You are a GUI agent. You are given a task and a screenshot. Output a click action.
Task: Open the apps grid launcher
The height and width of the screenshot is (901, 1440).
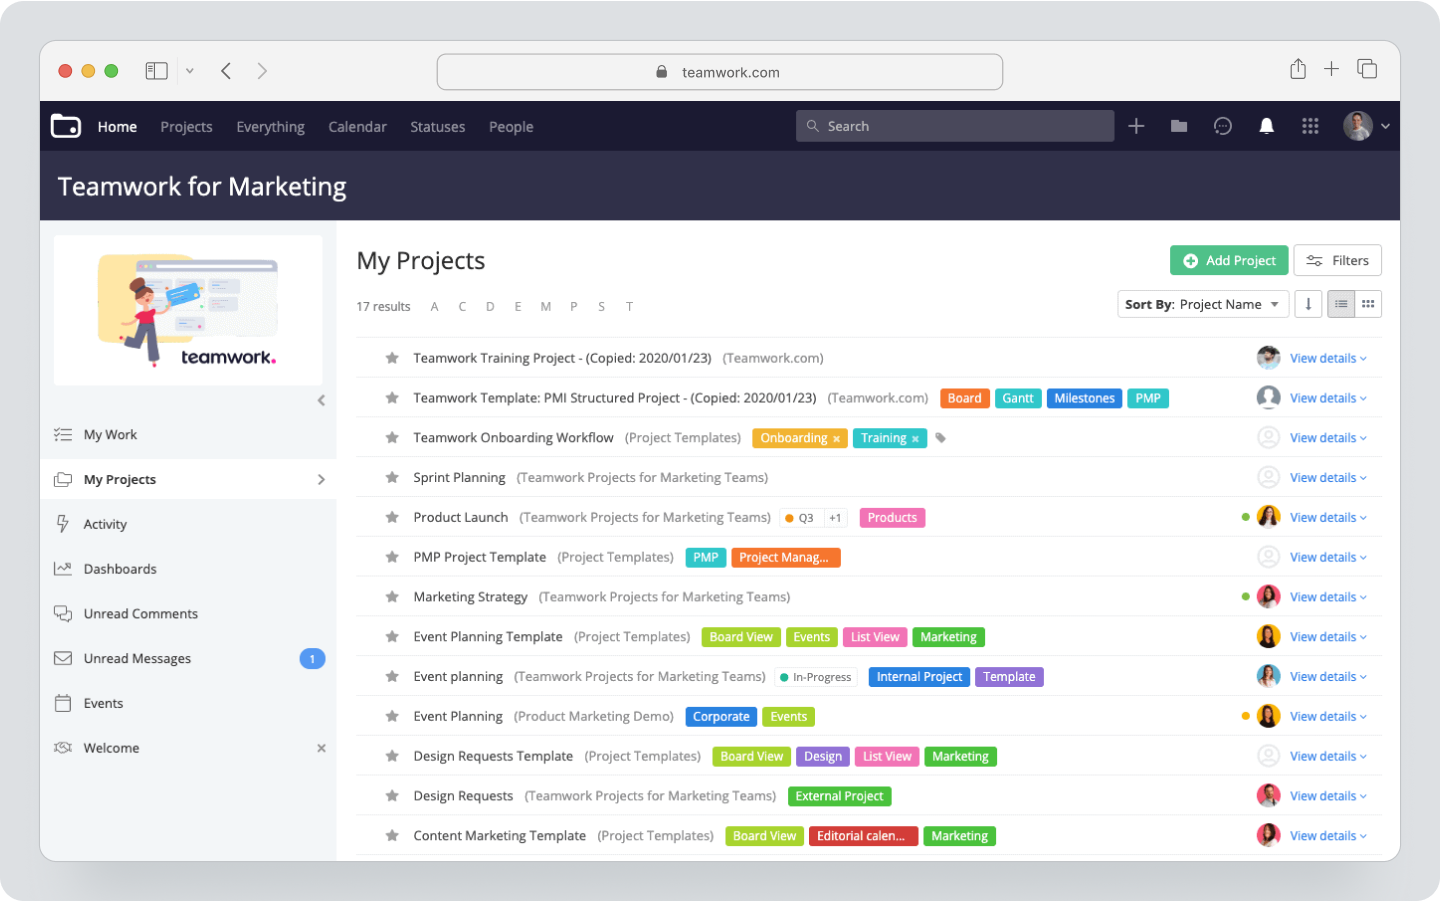[x=1310, y=126]
